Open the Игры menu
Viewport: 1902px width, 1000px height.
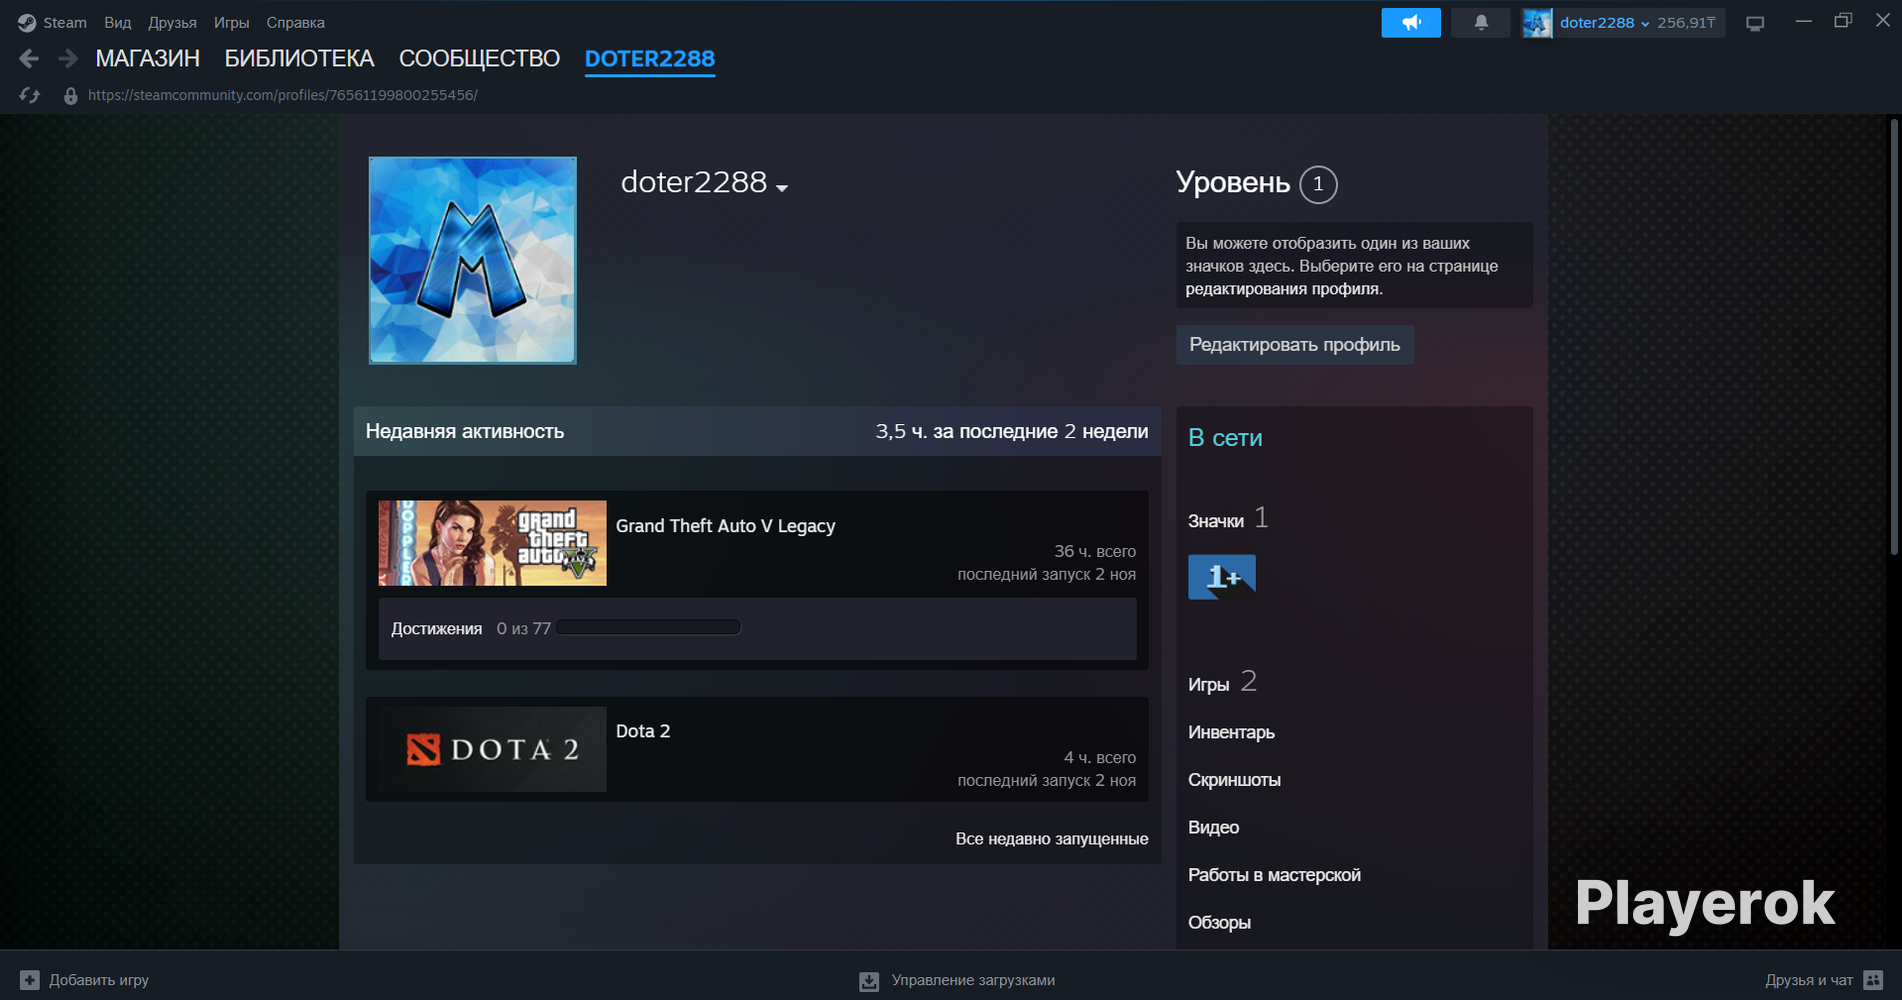231,23
